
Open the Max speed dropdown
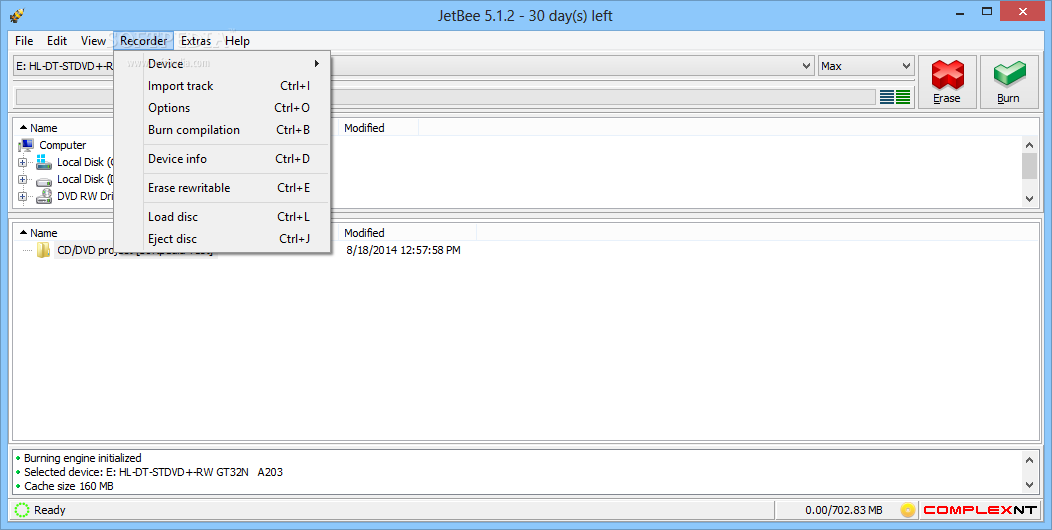866,66
